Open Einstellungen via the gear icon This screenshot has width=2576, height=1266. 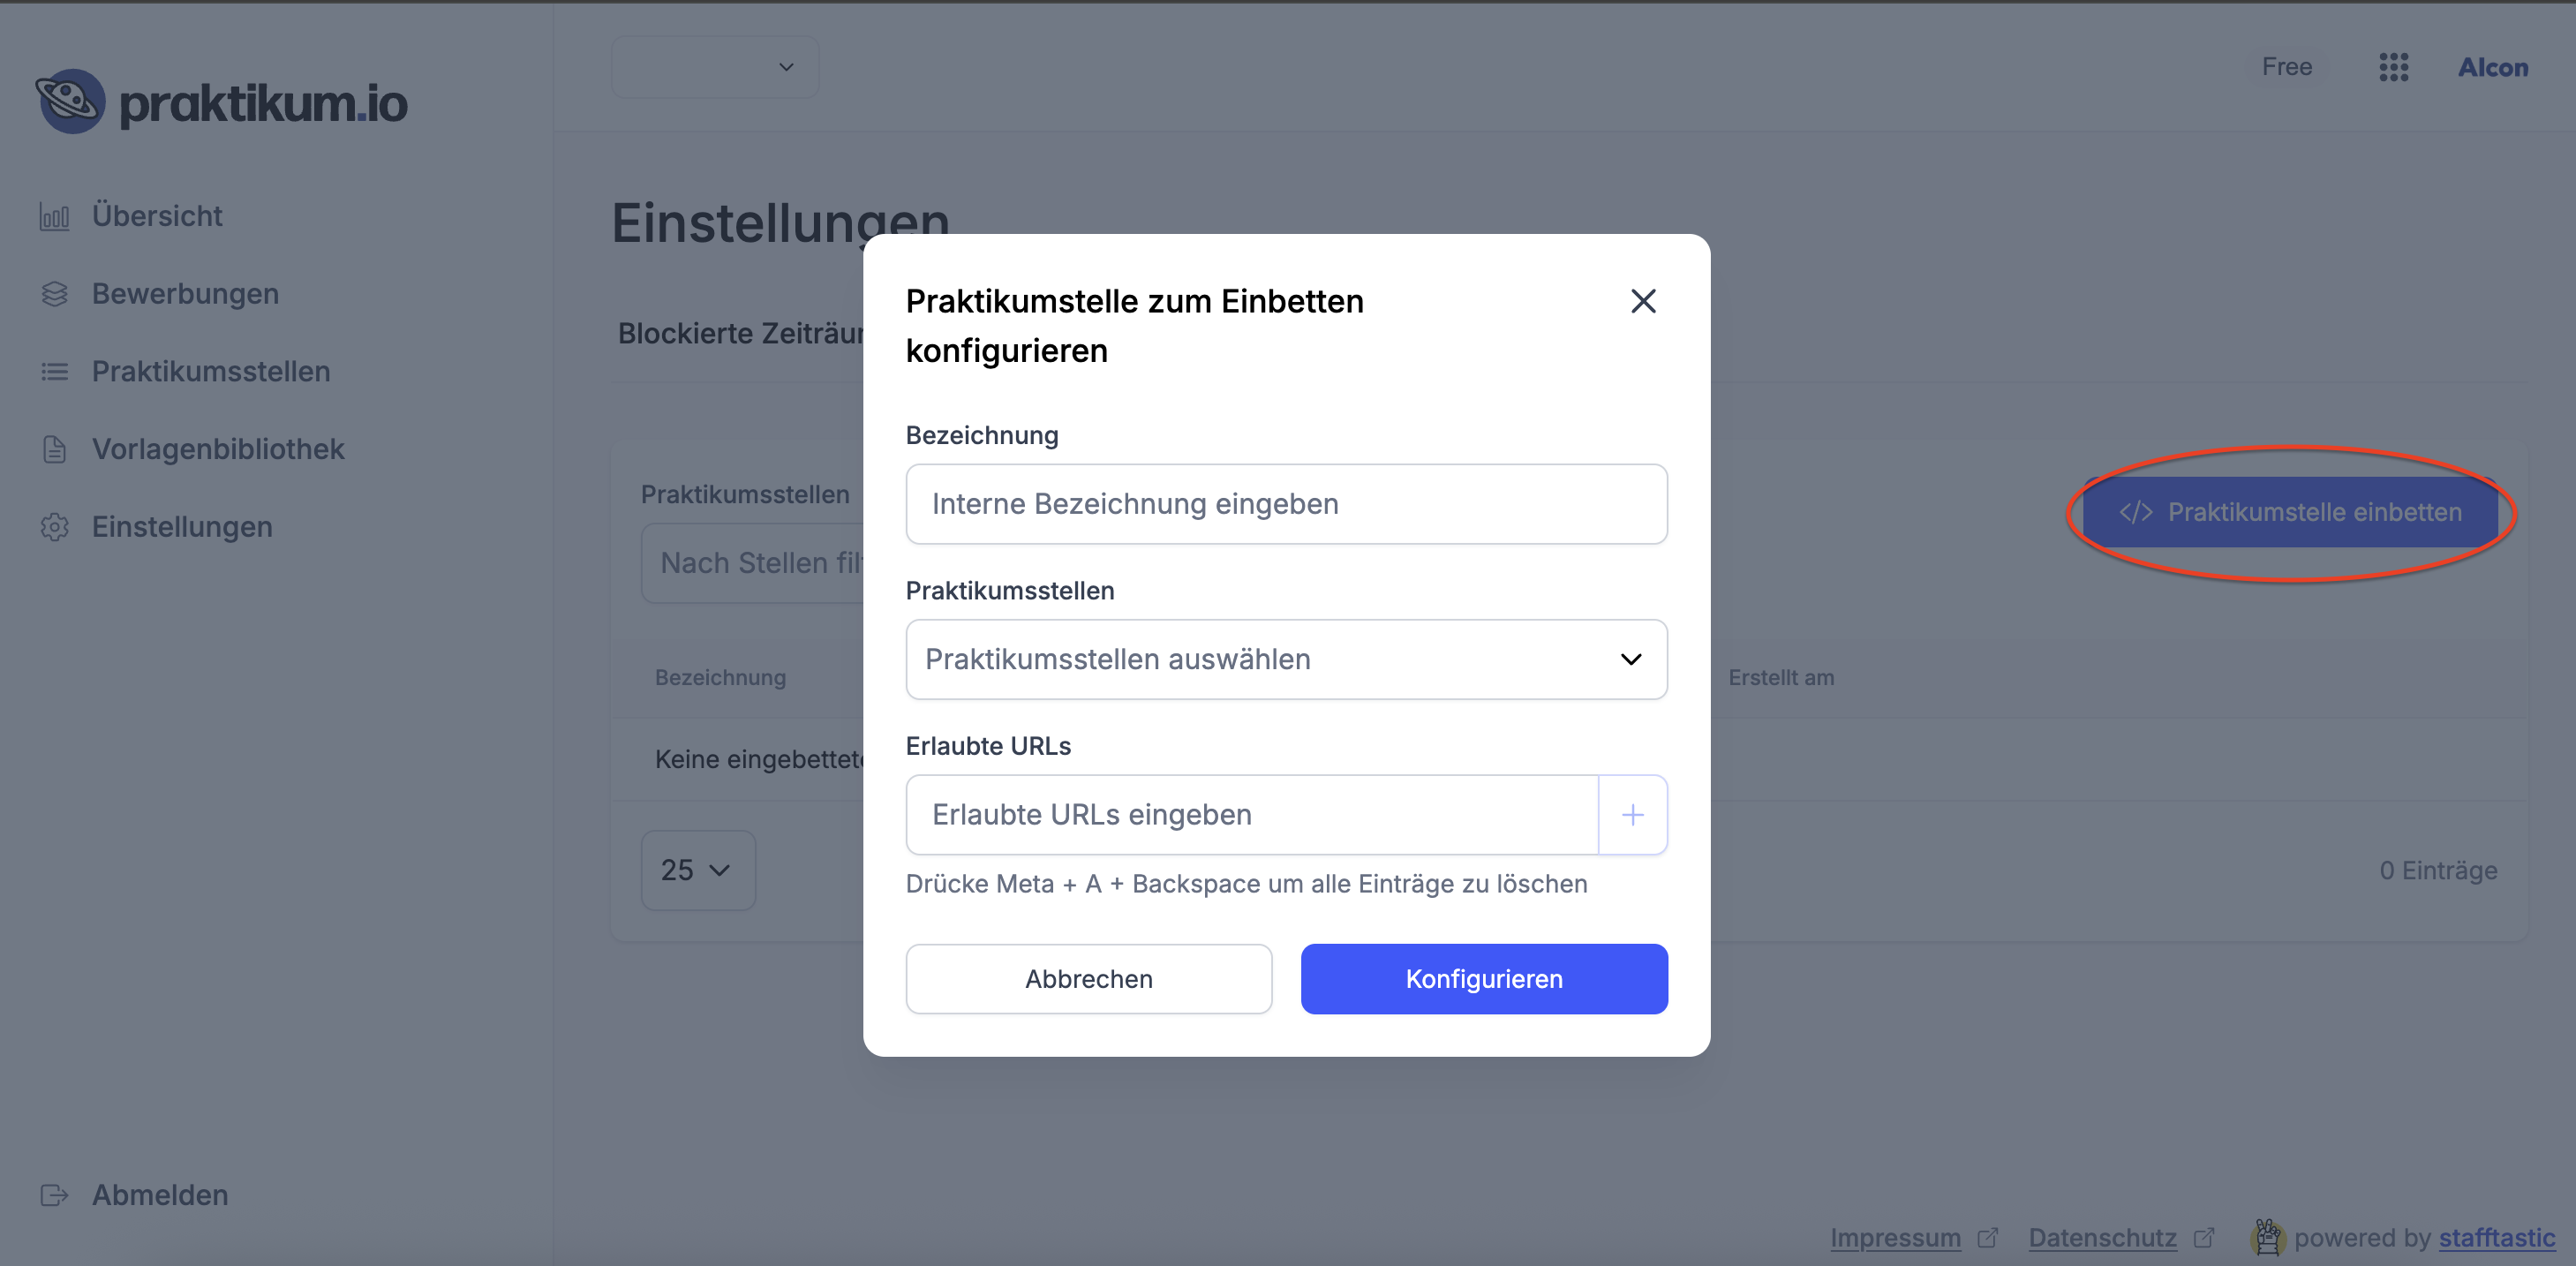point(55,527)
